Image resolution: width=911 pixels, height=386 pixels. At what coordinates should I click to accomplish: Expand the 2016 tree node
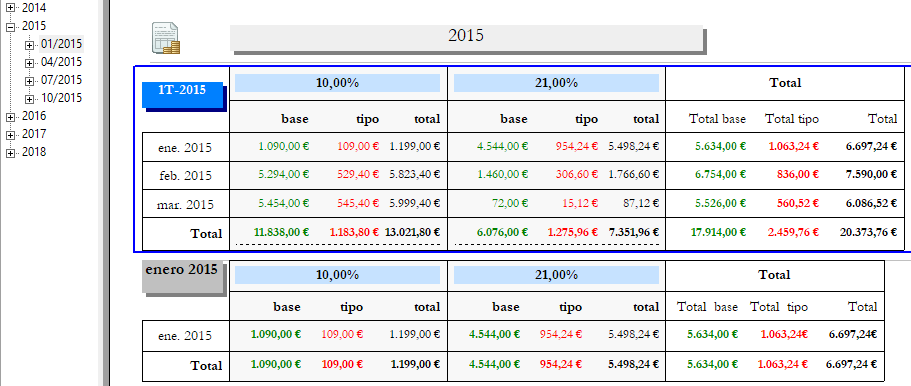pyautogui.click(x=10, y=117)
